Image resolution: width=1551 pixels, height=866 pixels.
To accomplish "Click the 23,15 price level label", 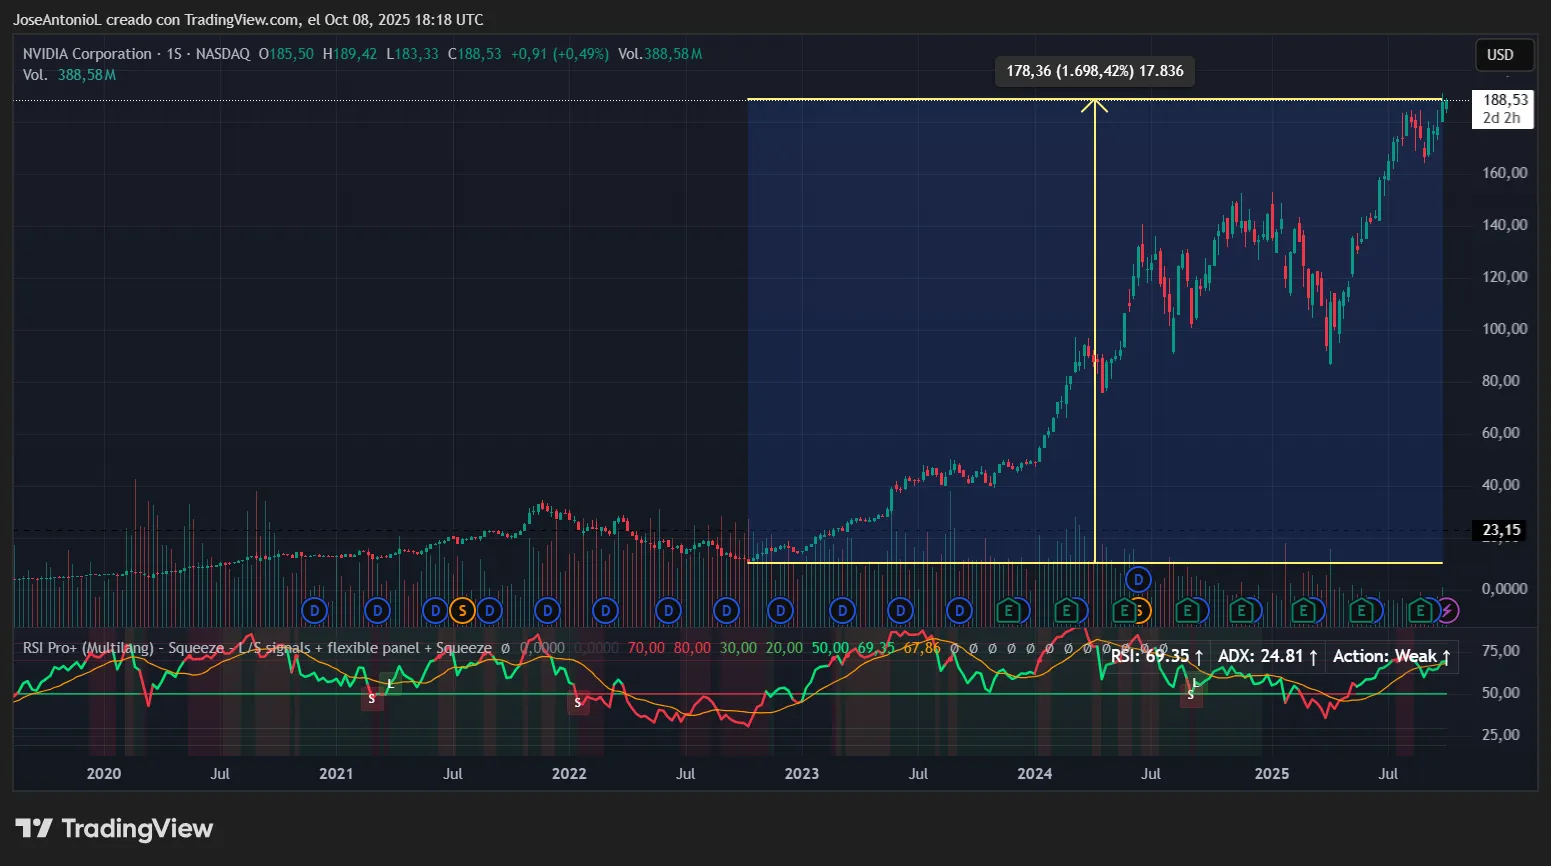I will pos(1500,530).
